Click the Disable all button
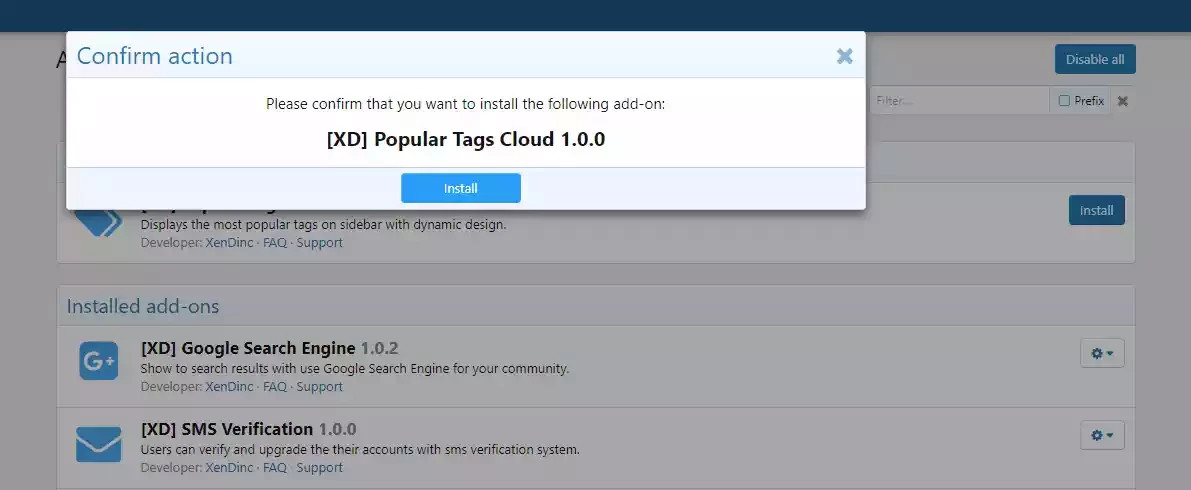Screen dimensions: 1191x490 [x=1095, y=59]
